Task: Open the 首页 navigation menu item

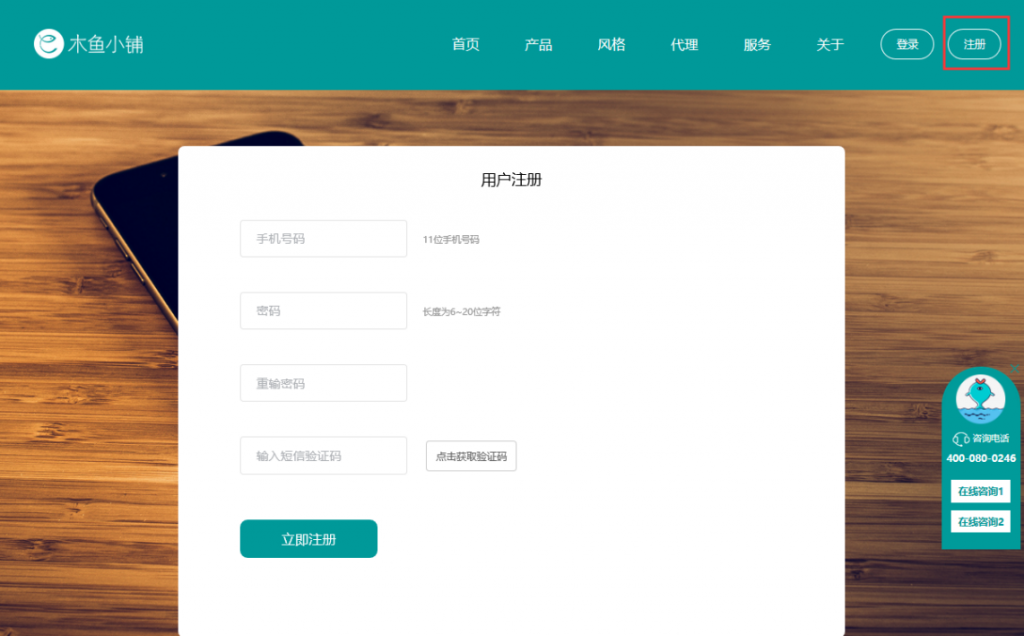Action: (x=464, y=44)
